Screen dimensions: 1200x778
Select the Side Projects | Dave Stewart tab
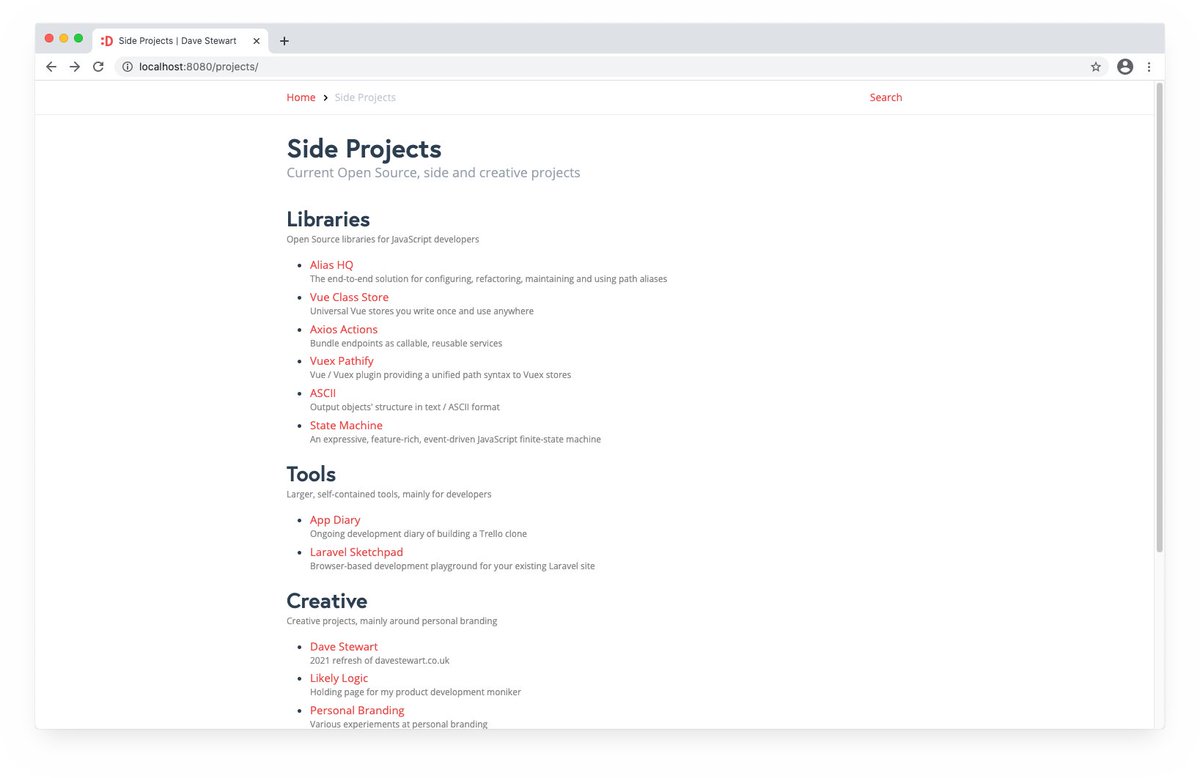(x=180, y=41)
